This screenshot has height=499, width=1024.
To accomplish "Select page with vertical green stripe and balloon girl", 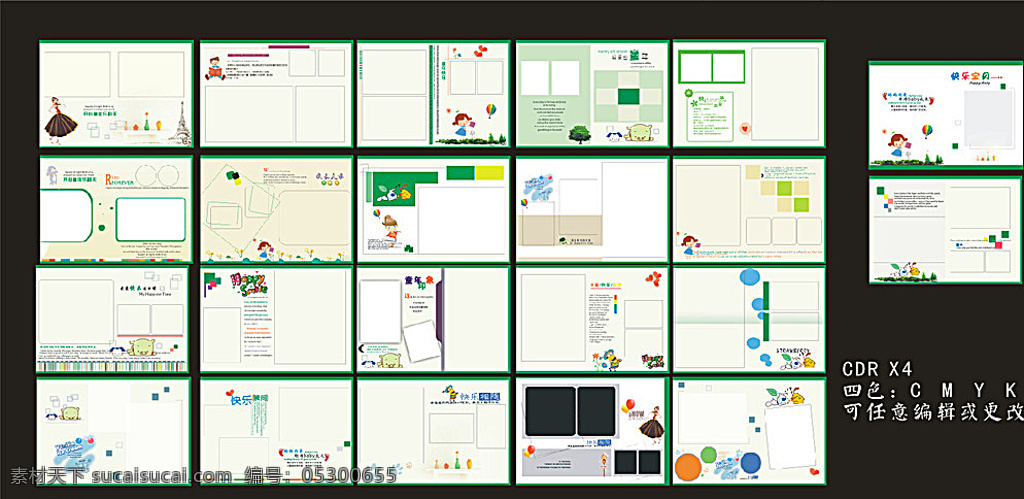I will 433,93.
